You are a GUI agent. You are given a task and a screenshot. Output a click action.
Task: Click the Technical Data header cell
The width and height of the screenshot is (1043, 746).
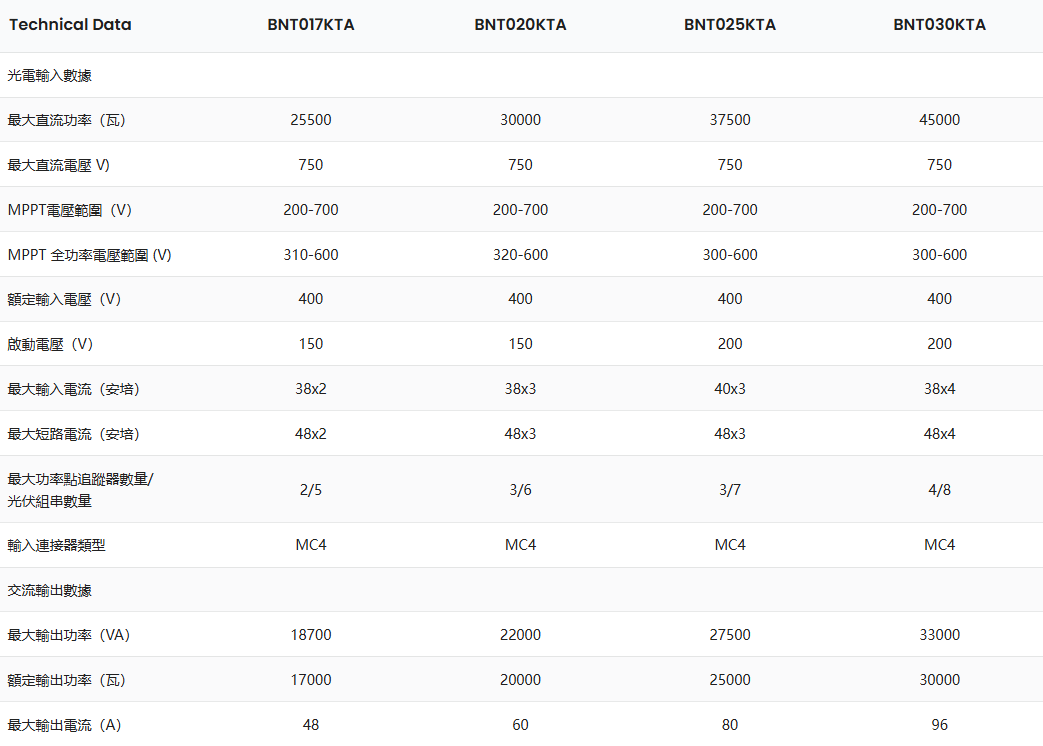[x=70, y=25]
